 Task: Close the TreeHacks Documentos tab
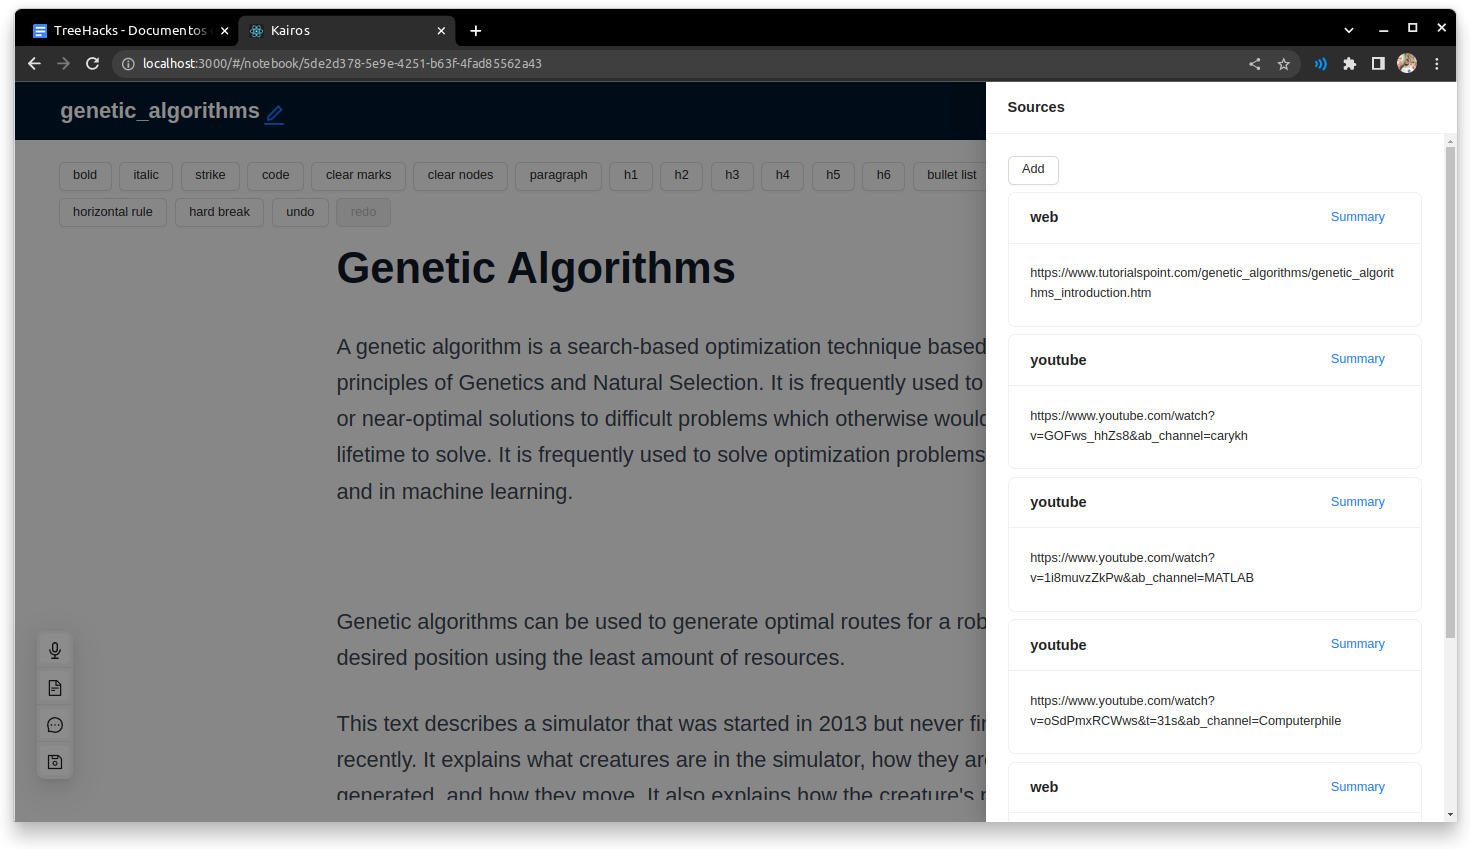point(224,31)
